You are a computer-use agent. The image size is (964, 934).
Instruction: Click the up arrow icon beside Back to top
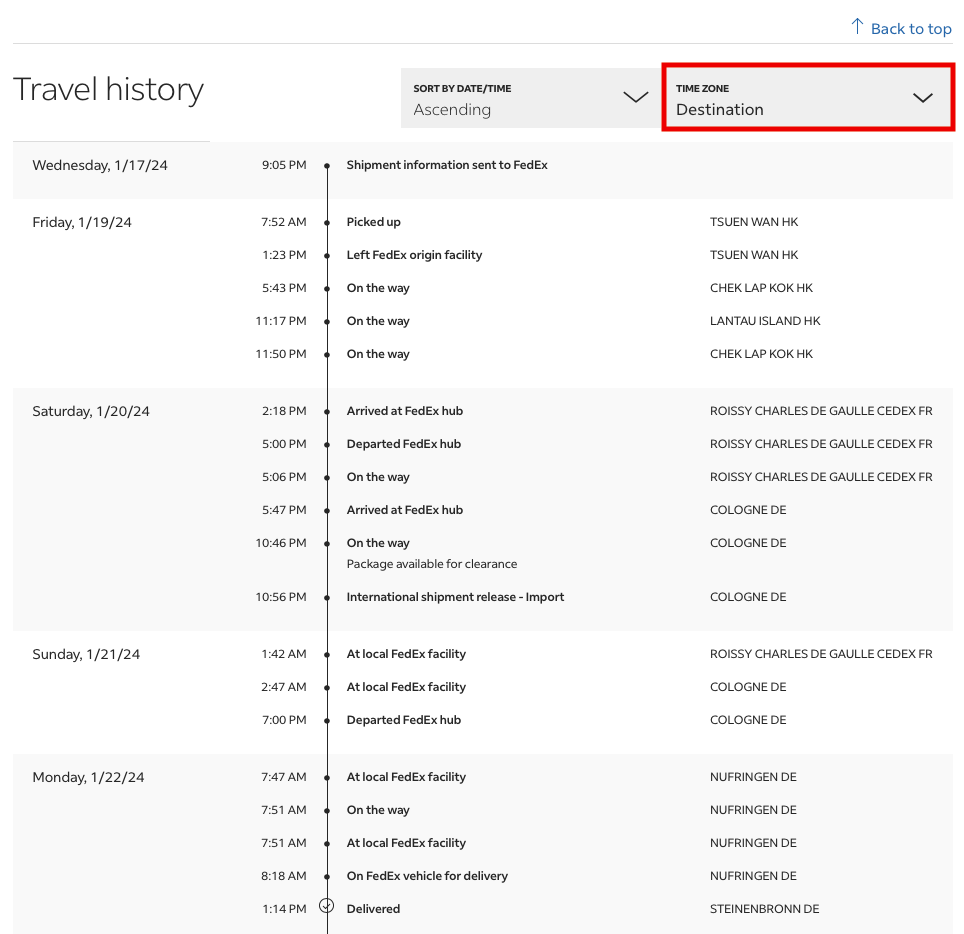tap(857, 27)
